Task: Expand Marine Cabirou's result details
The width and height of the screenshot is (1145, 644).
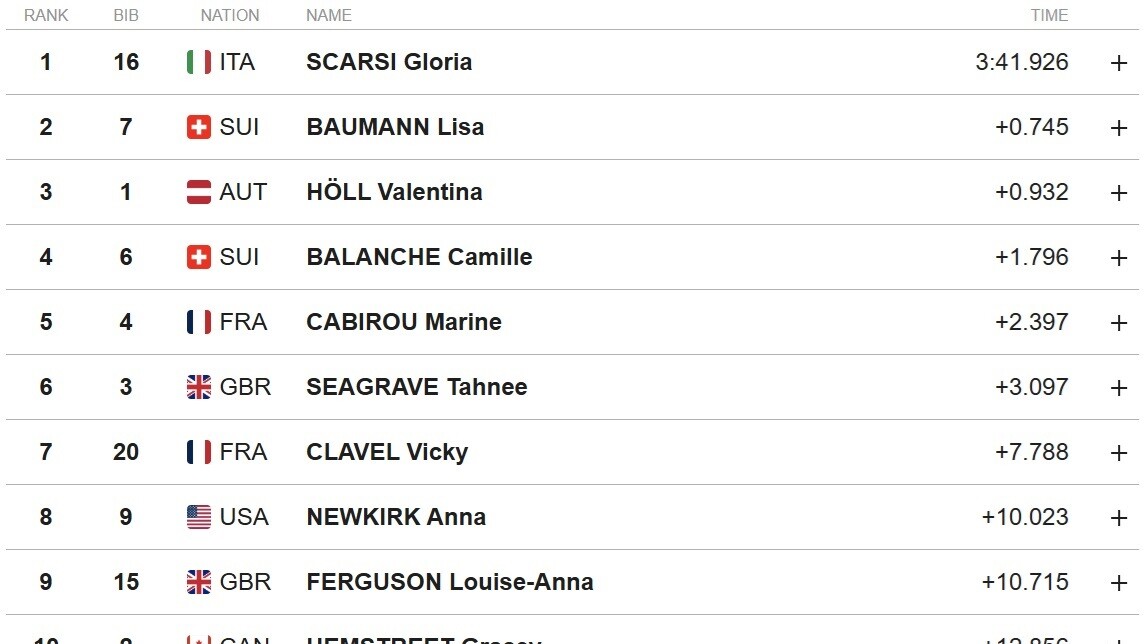Action: coord(1119,323)
